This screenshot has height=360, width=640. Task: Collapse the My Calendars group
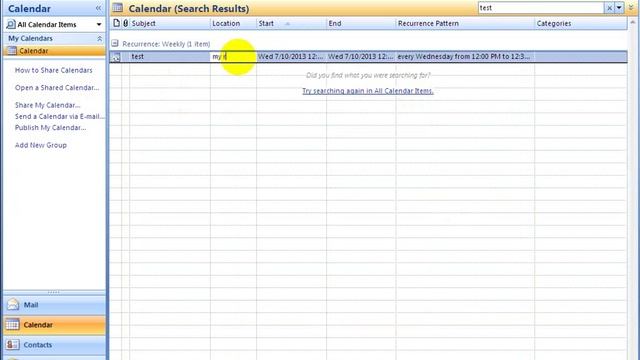(x=99, y=38)
